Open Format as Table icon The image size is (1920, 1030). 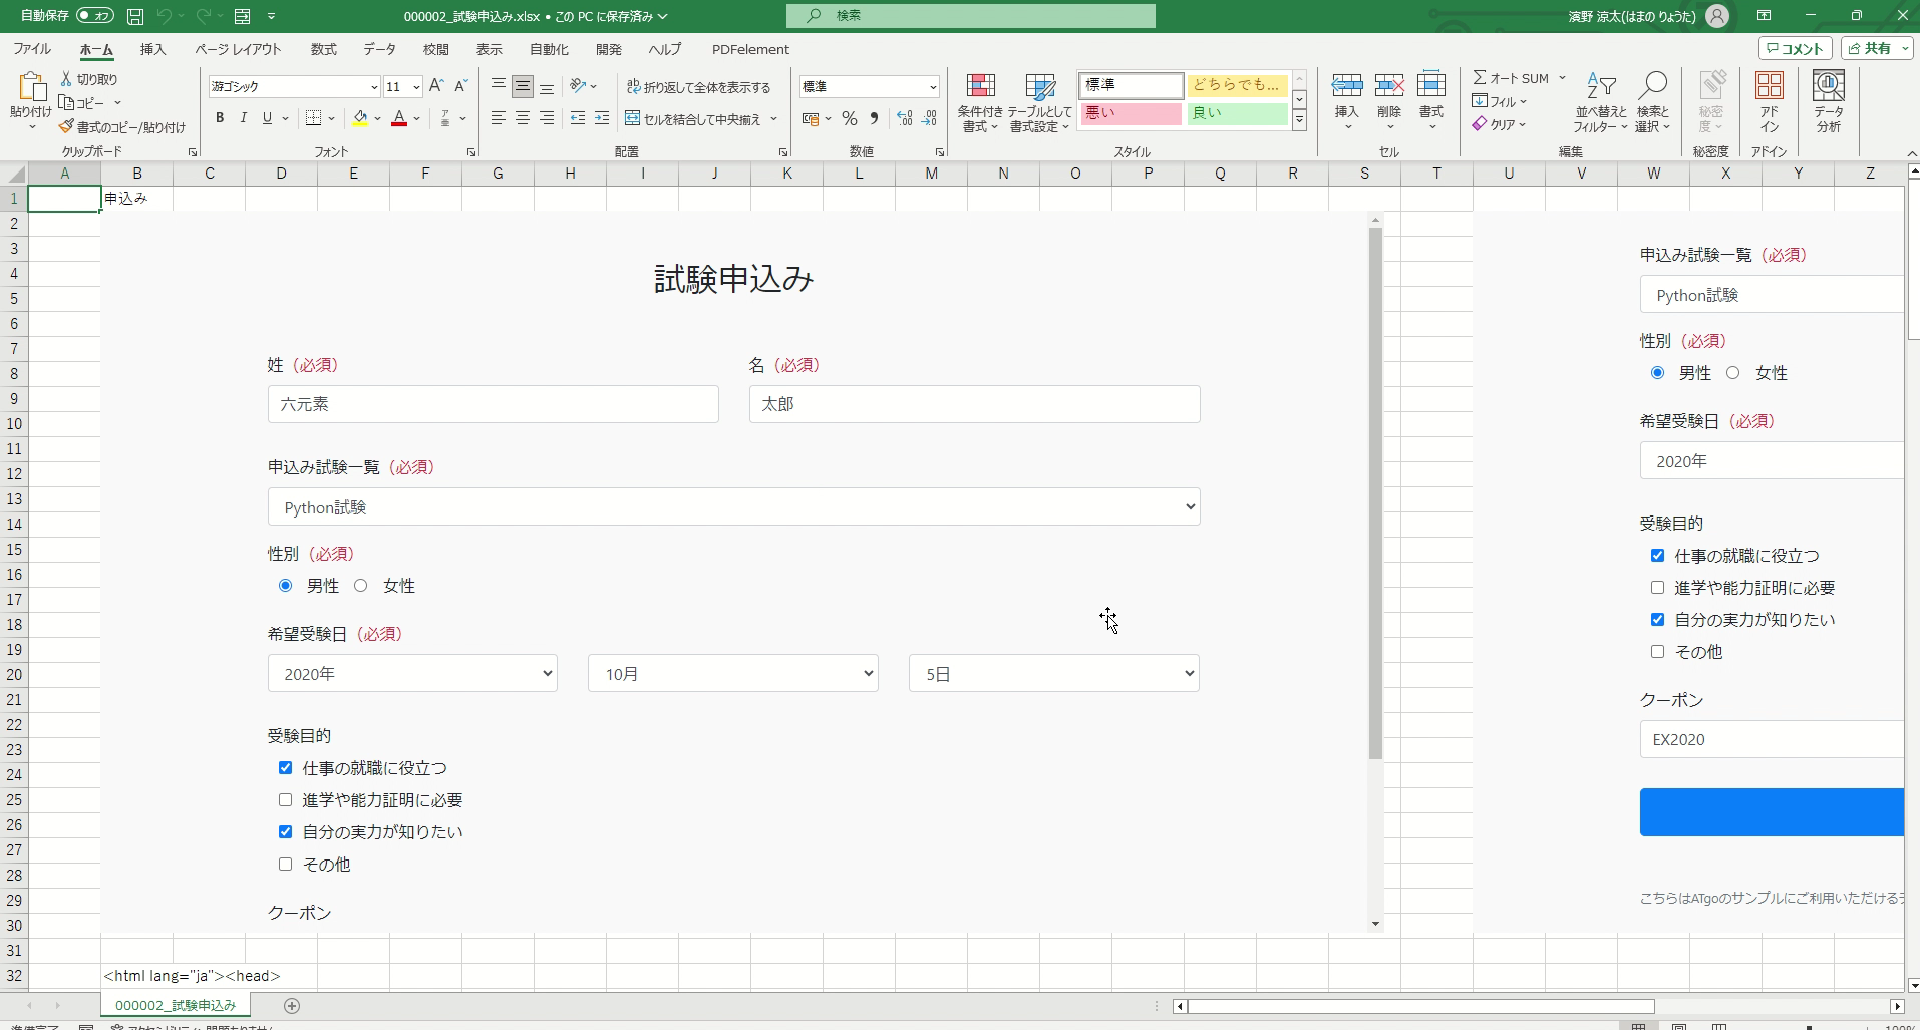1040,86
